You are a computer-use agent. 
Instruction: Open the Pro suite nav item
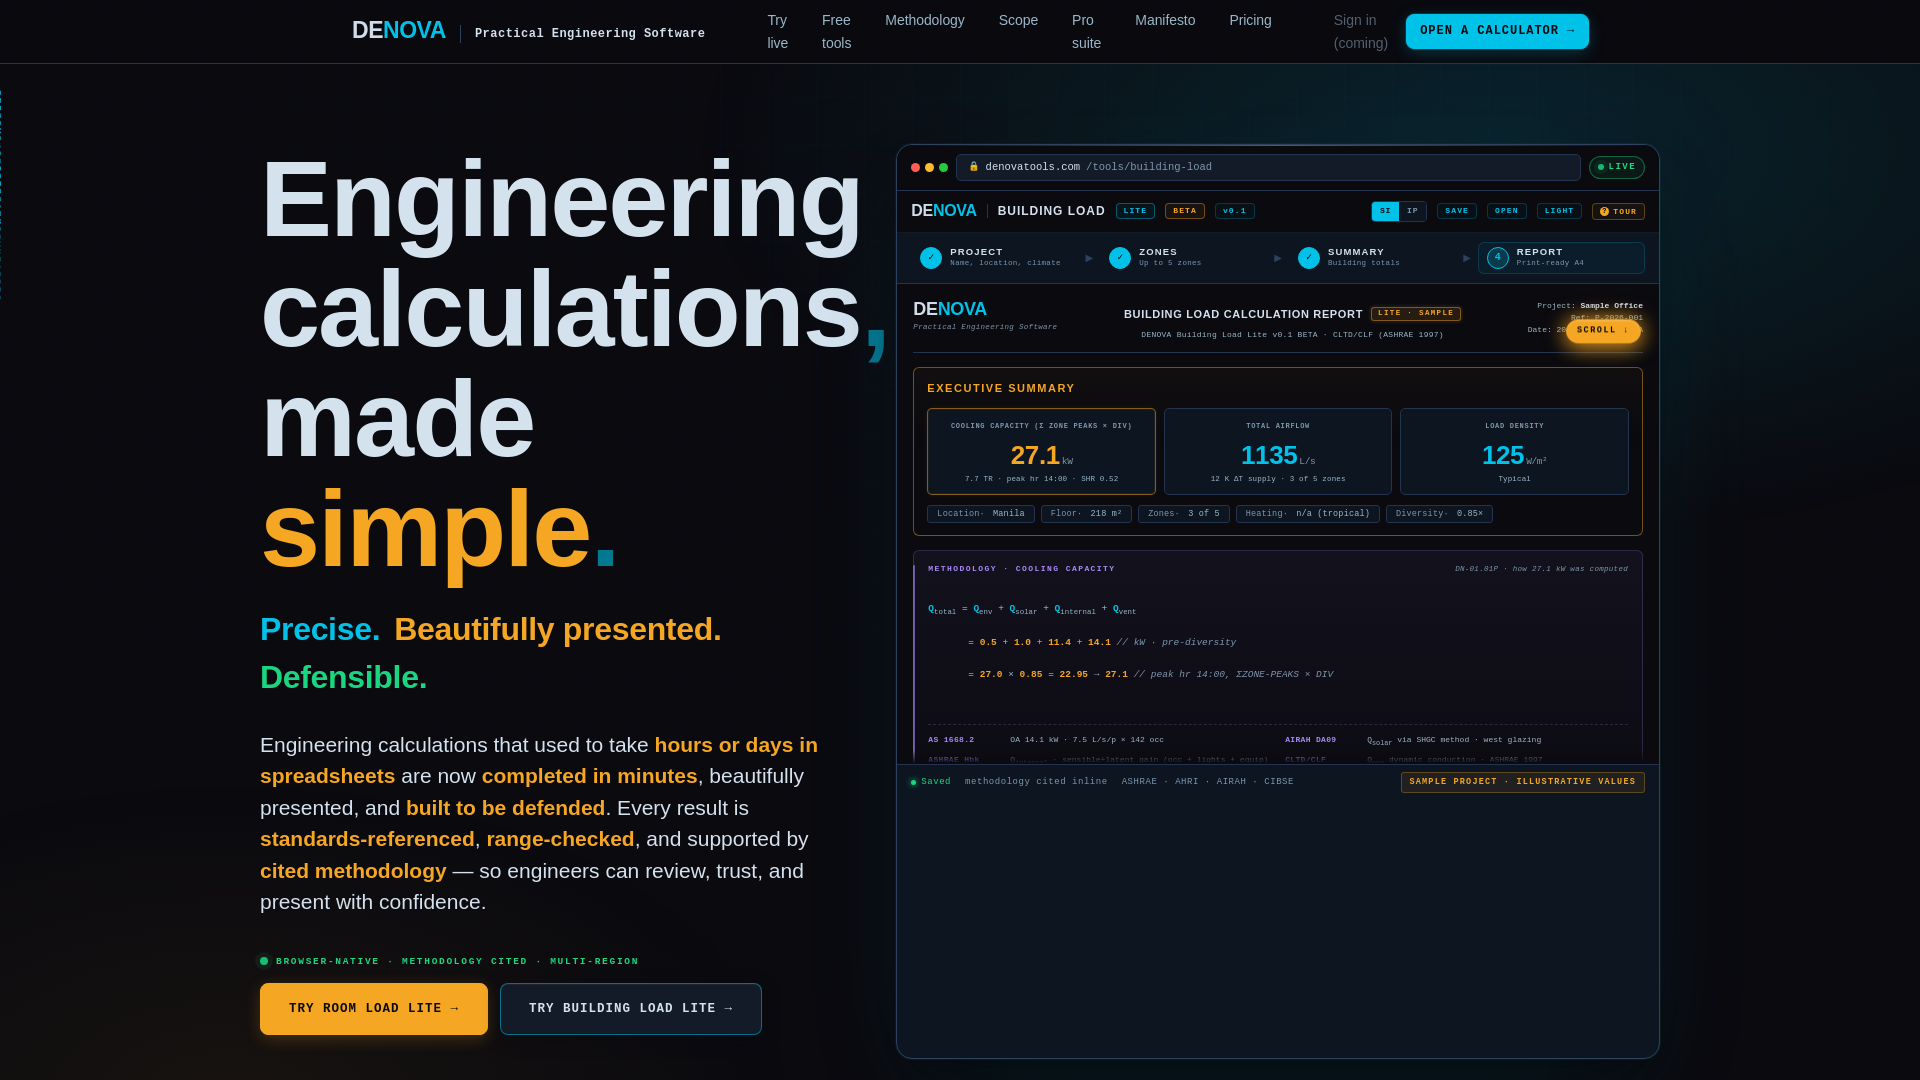click(x=1086, y=32)
